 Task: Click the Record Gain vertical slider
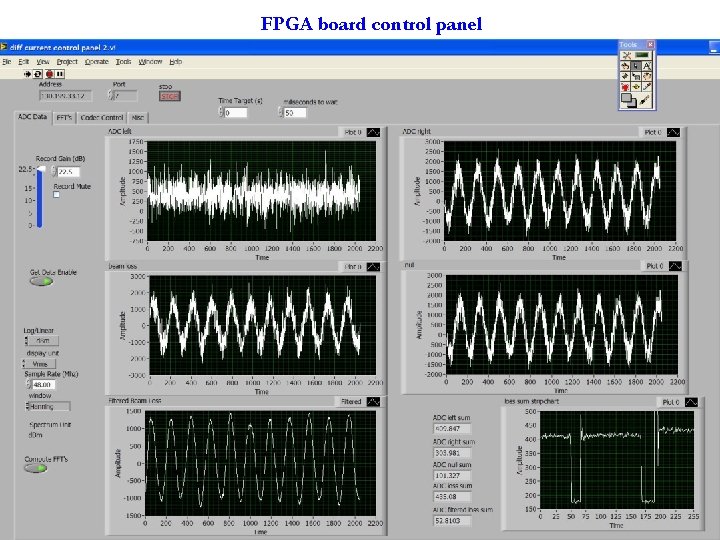[40, 197]
